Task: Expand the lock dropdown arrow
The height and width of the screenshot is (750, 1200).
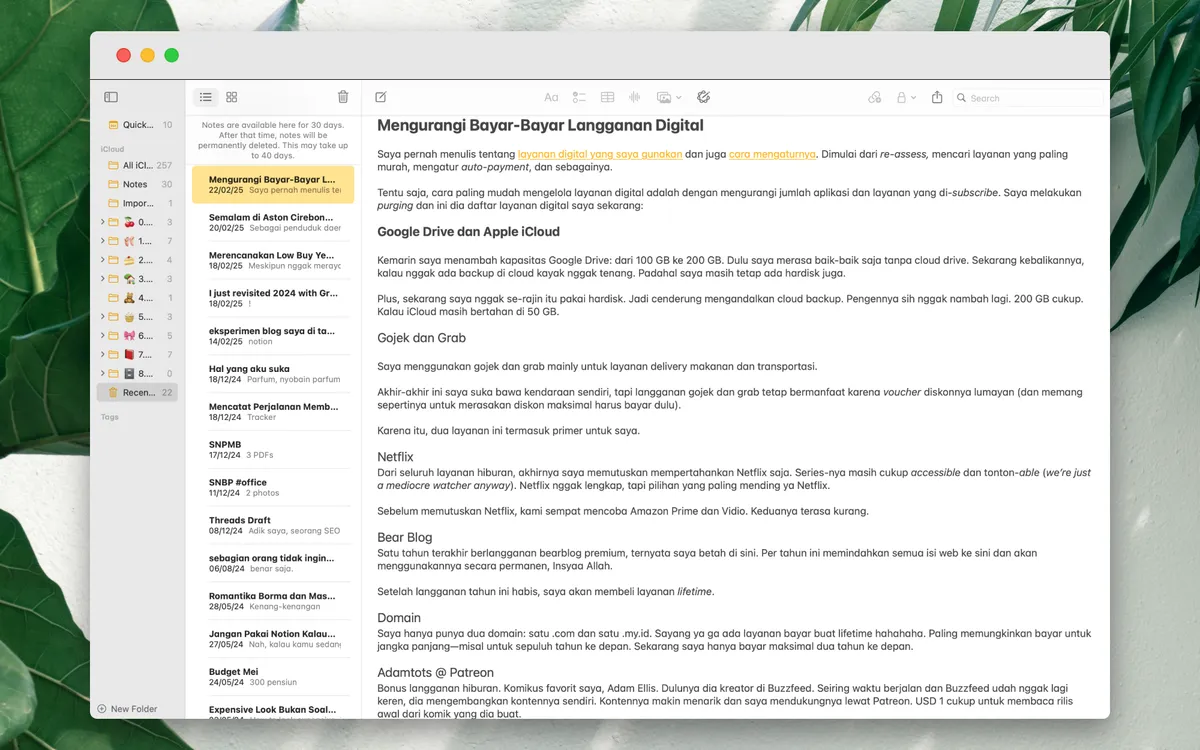Action: coord(913,98)
